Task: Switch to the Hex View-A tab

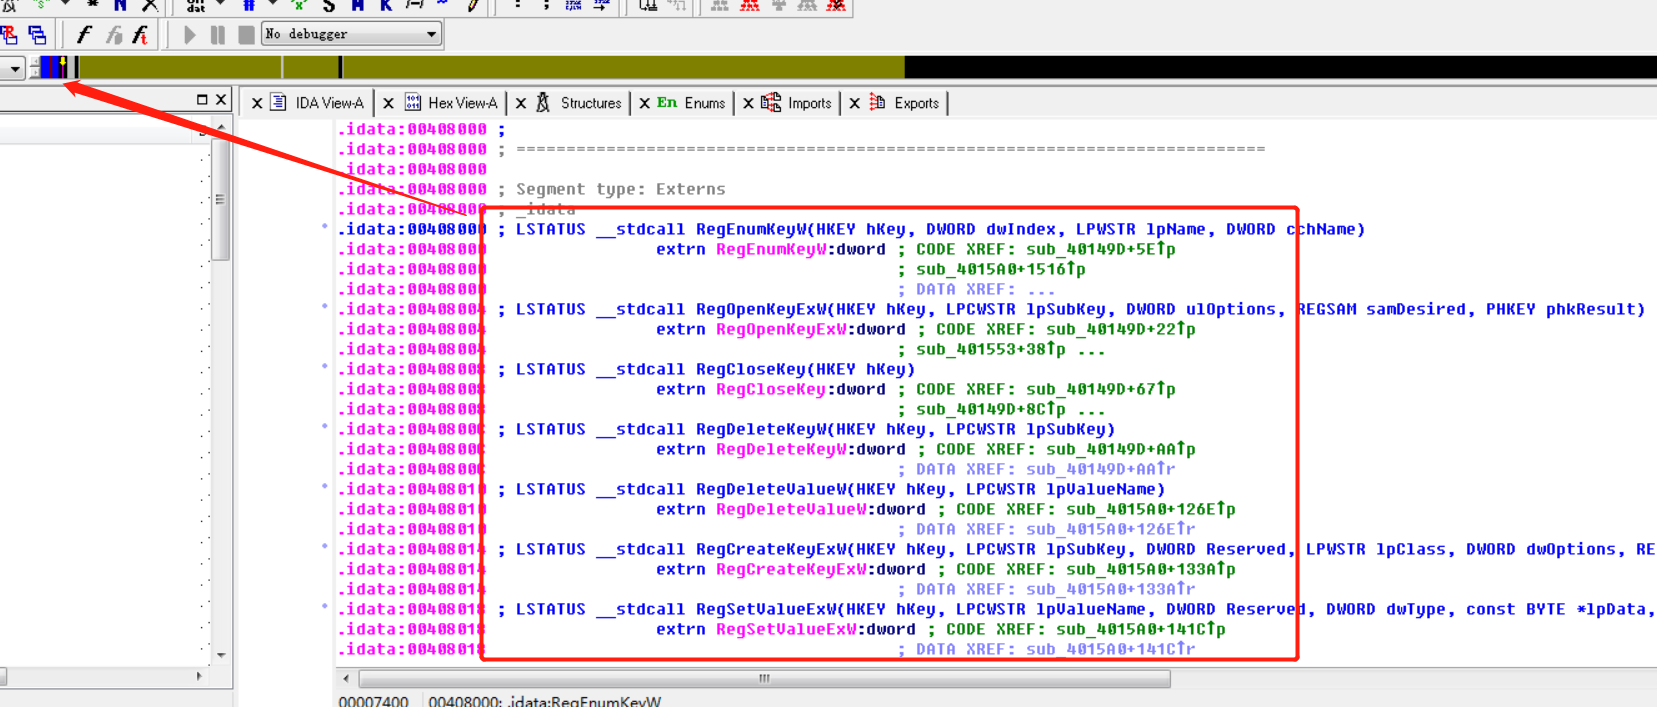Action: pyautogui.click(x=462, y=103)
